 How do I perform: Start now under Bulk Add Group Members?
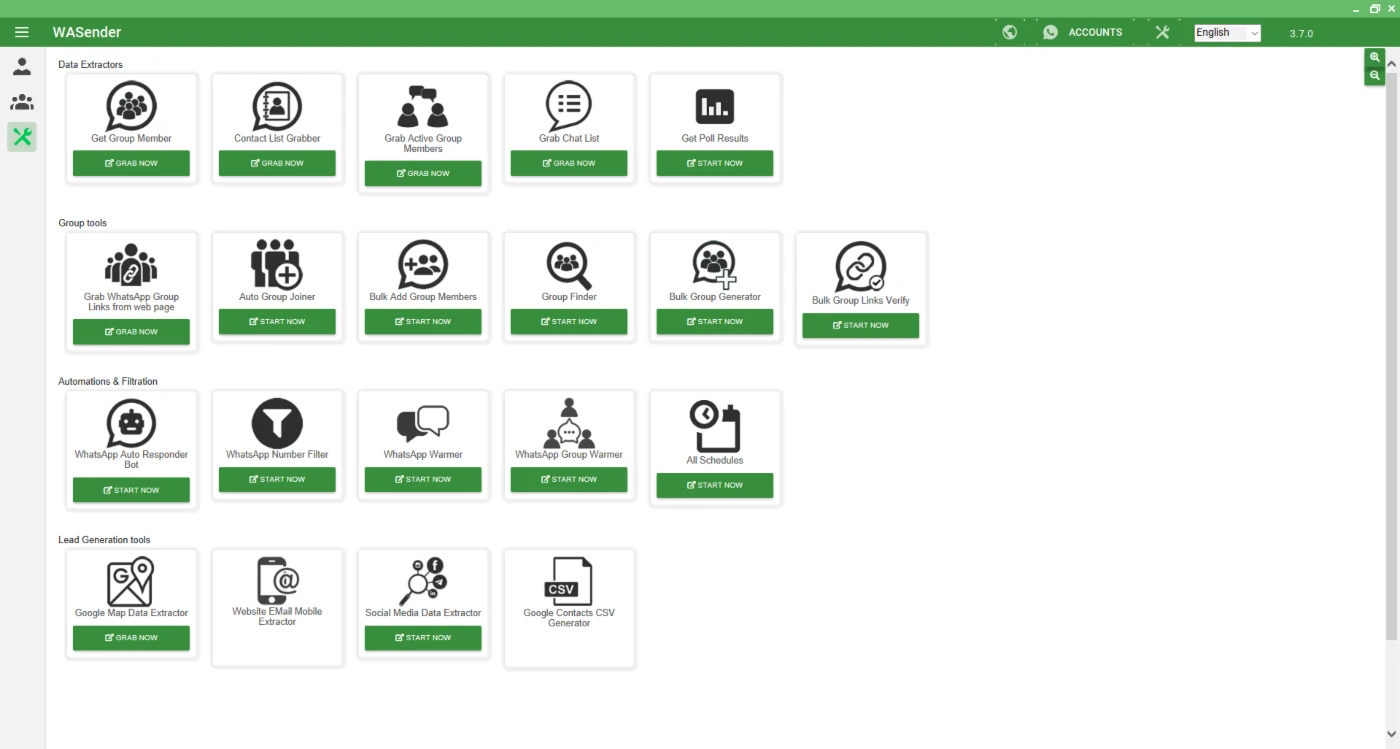(x=423, y=321)
